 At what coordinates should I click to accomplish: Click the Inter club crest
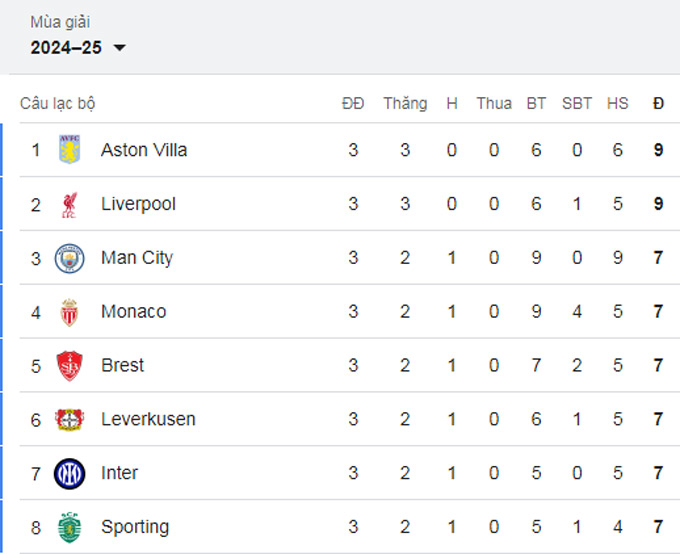coord(69,474)
